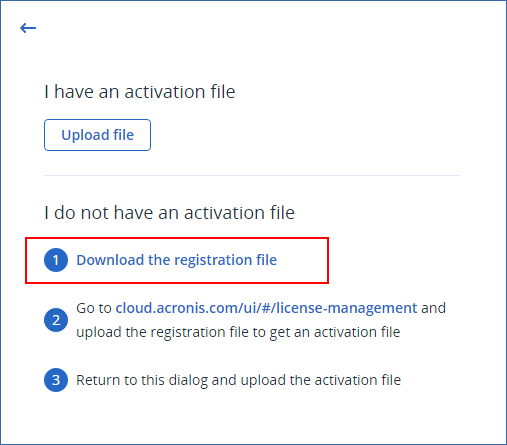Go back using the left arrow
Image resolution: width=507 pixels, height=445 pixels.
click(x=28, y=28)
